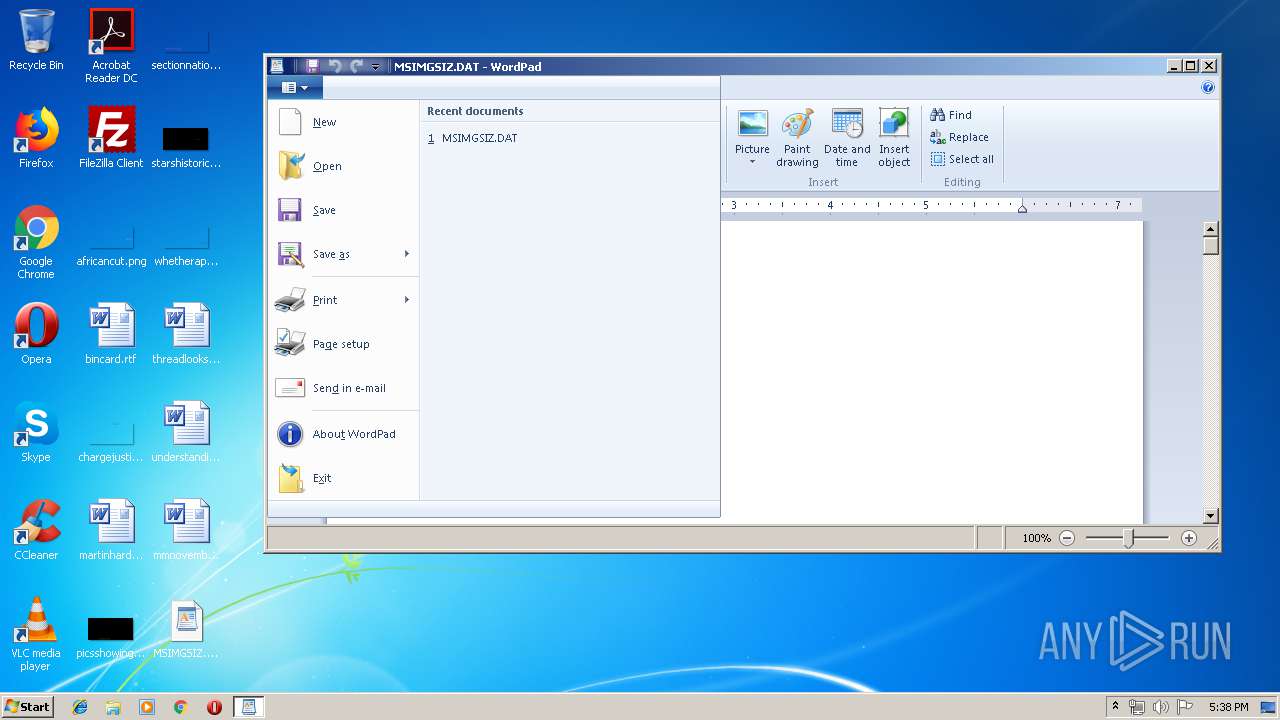Click the Start button
Image resolution: width=1280 pixels, height=720 pixels.
[28, 706]
